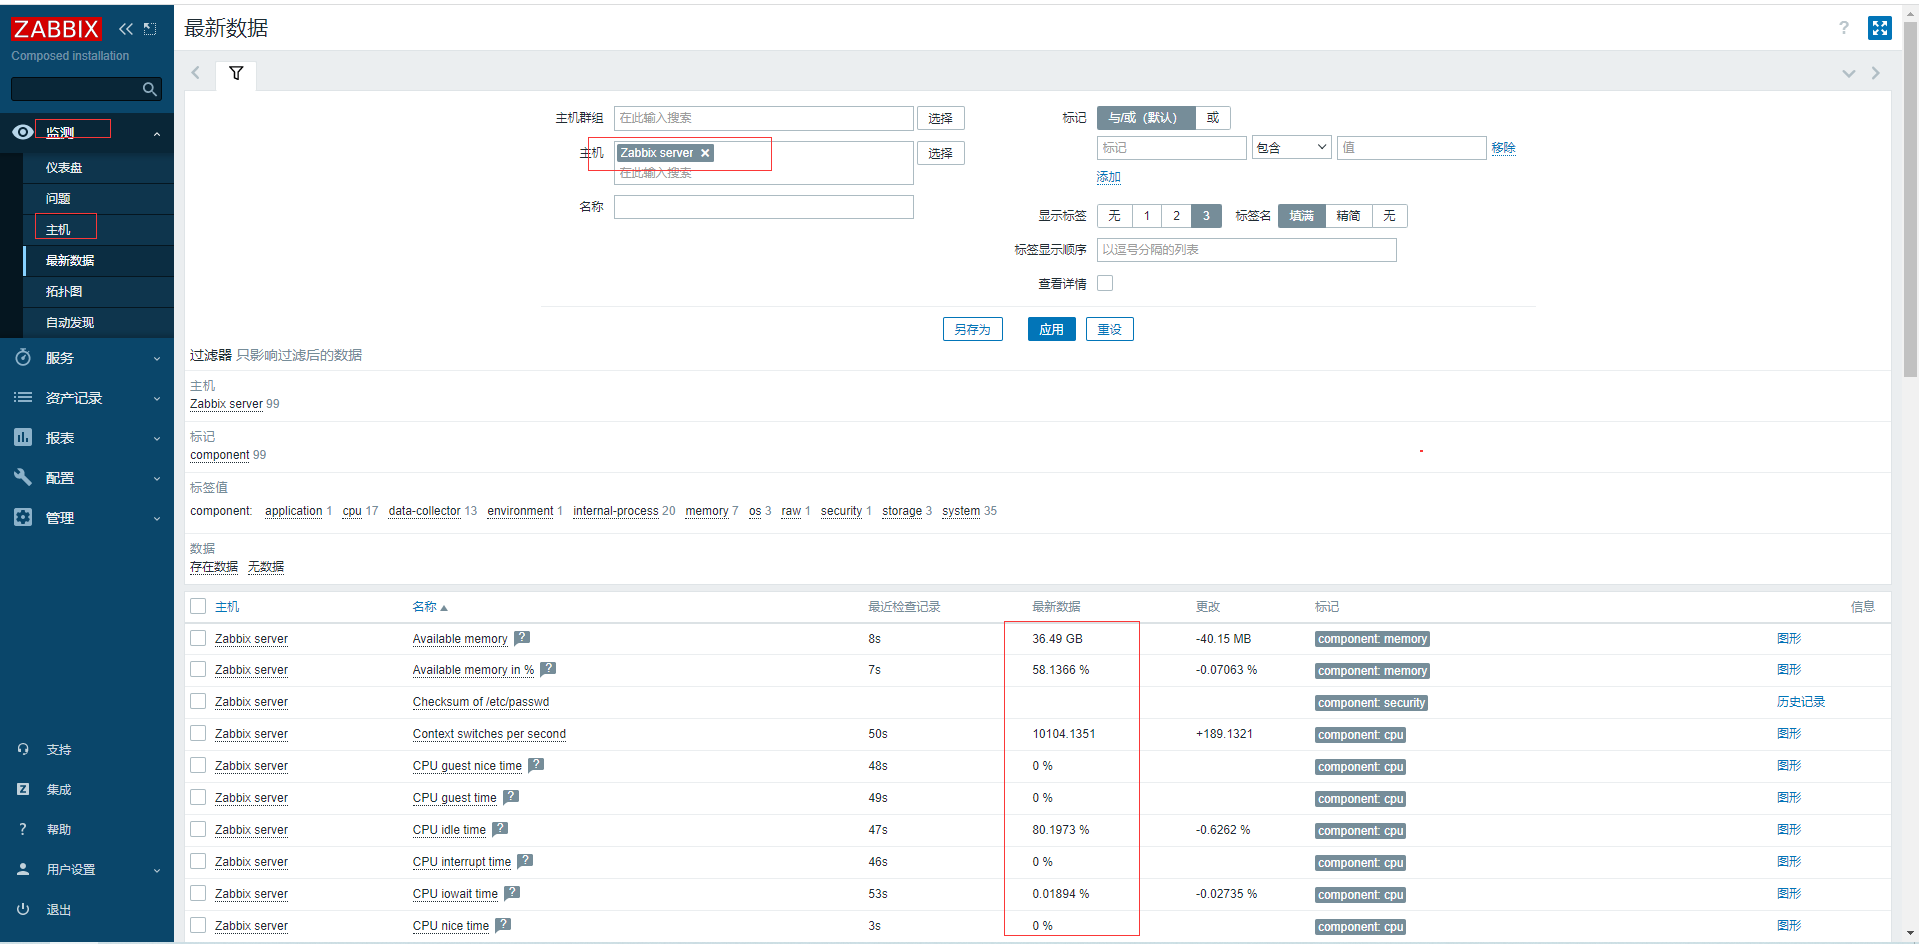Screen dimensions: 1919x944
Task: Open the 包含 tag operator dropdown
Action: [x=1291, y=148]
